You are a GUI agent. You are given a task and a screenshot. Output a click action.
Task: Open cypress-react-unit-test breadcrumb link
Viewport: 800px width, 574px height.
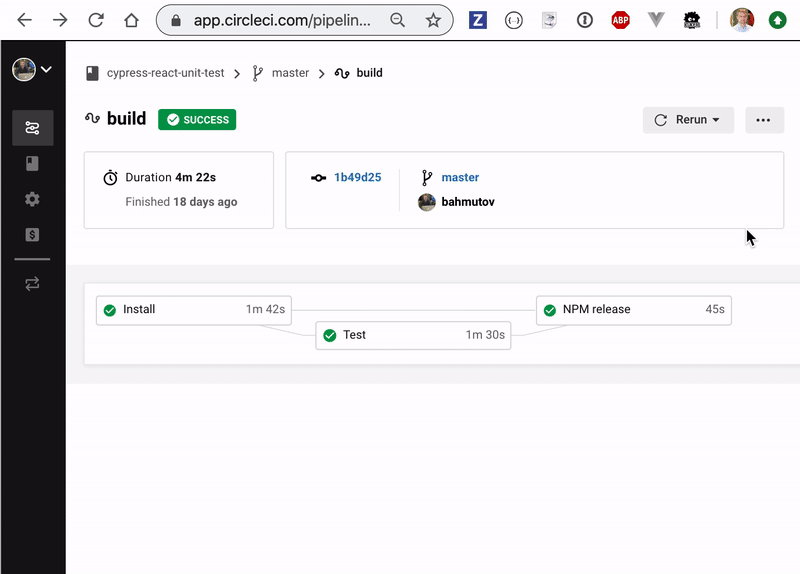pyautogui.click(x=165, y=73)
